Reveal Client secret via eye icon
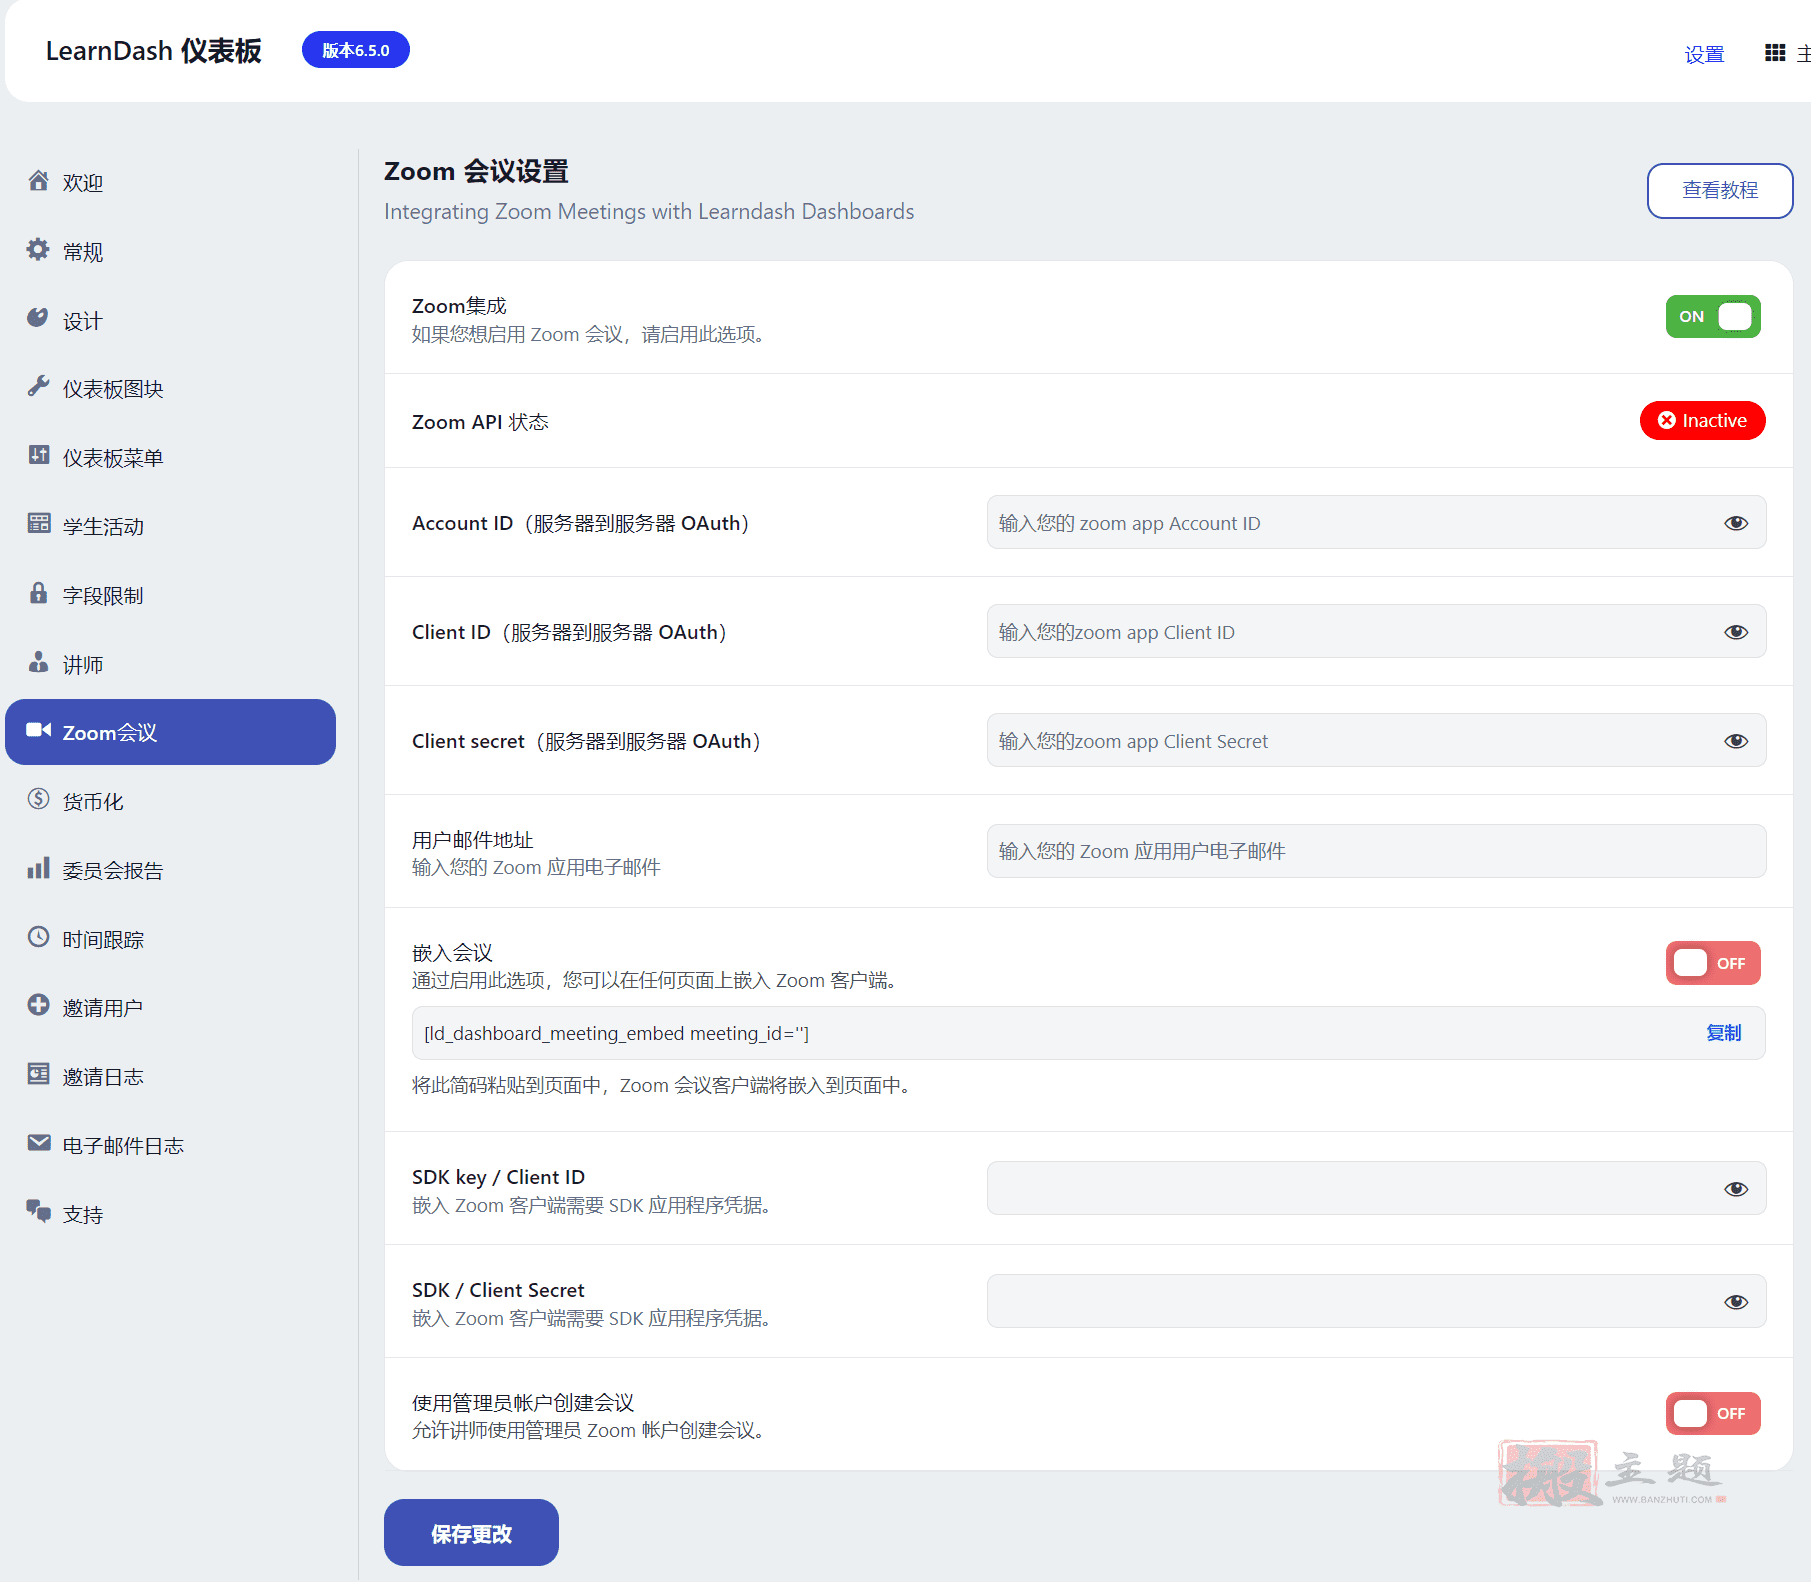This screenshot has height=1582, width=1811. (x=1736, y=741)
